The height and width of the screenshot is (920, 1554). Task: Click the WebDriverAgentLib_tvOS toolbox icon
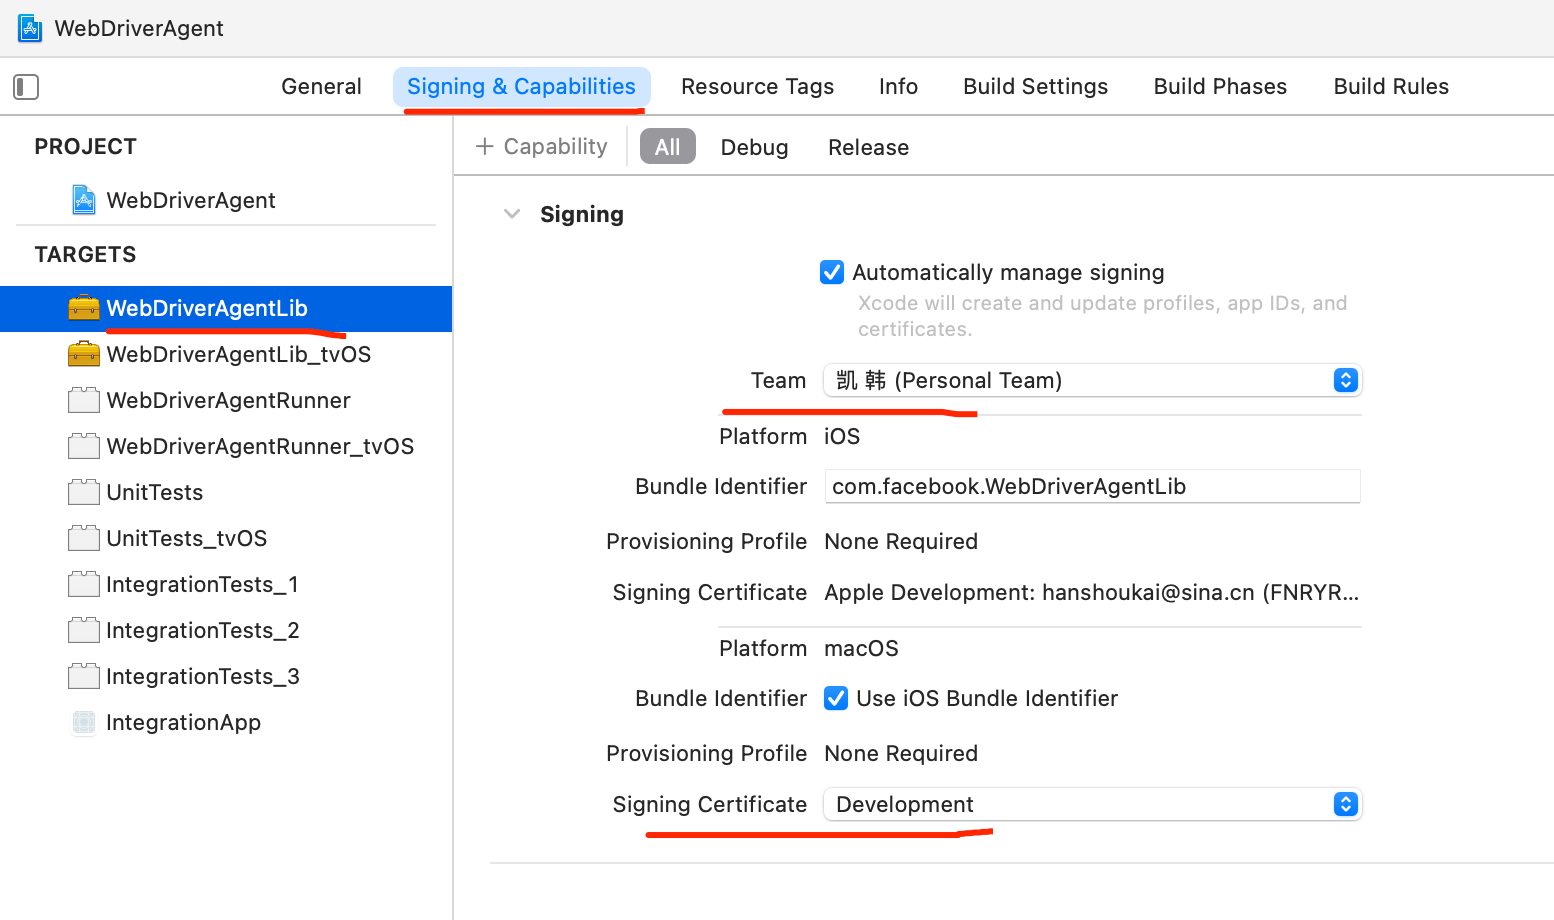(x=84, y=354)
